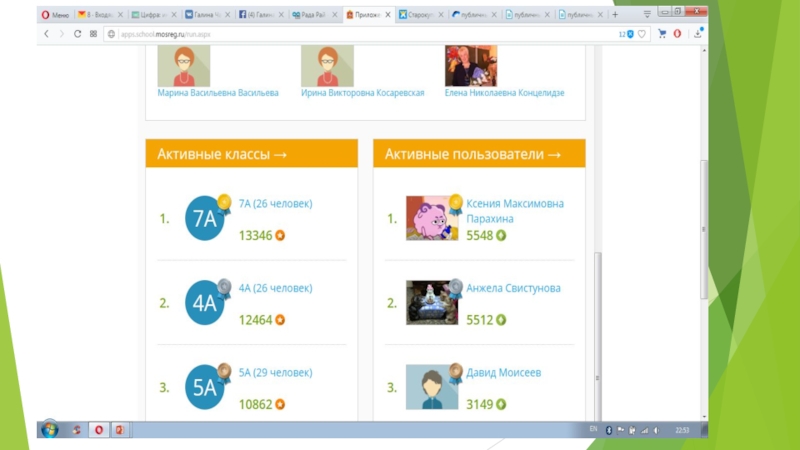
Task: Open the 7А (26 человек) link
Action: tap(276, 204)
